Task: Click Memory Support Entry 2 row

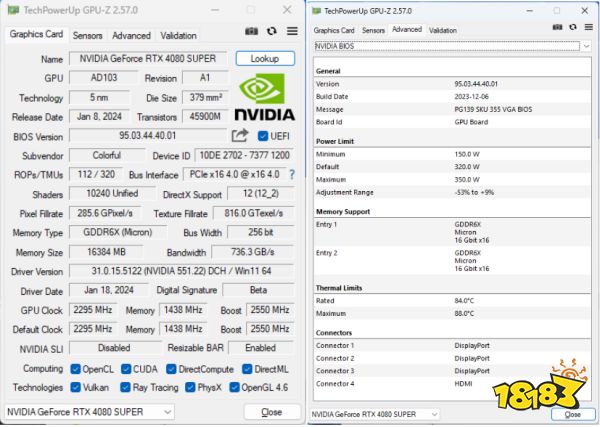Action: tap(452, 261)
